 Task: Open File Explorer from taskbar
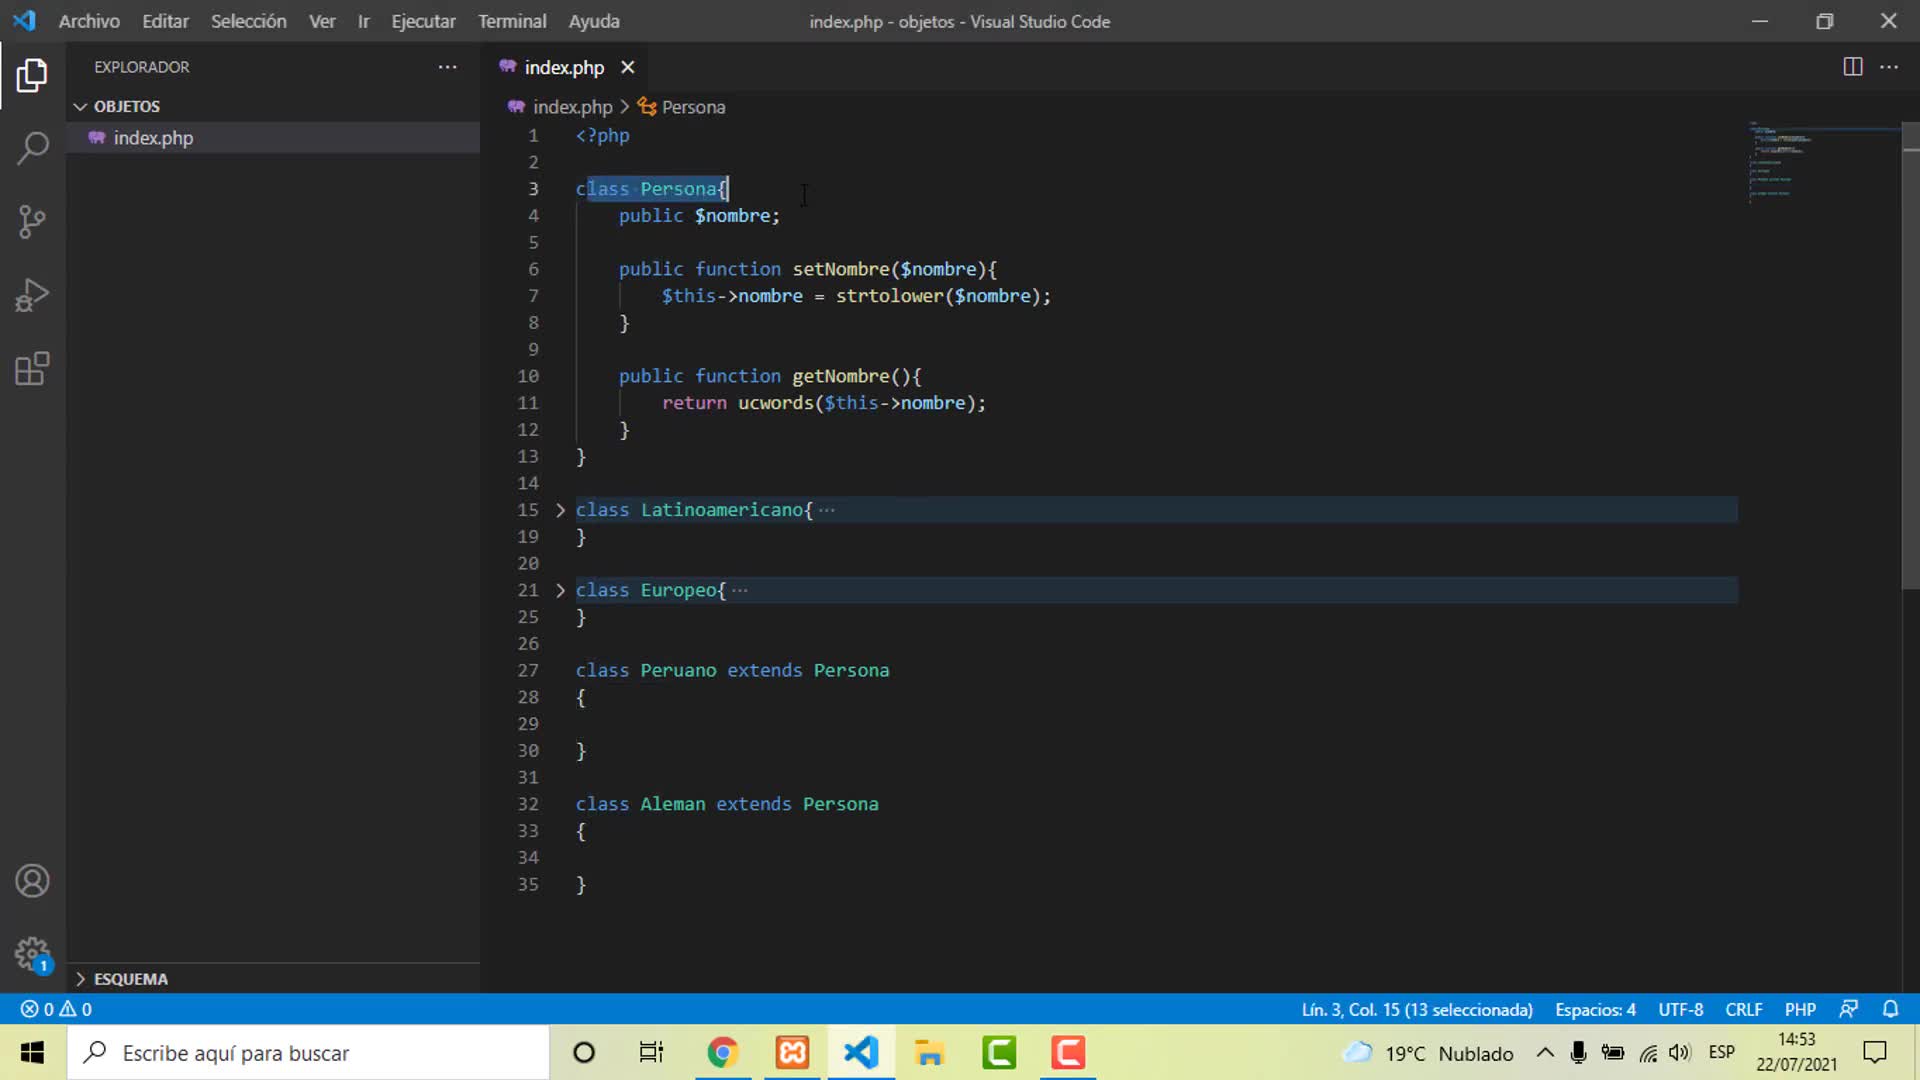point(929,1053)
